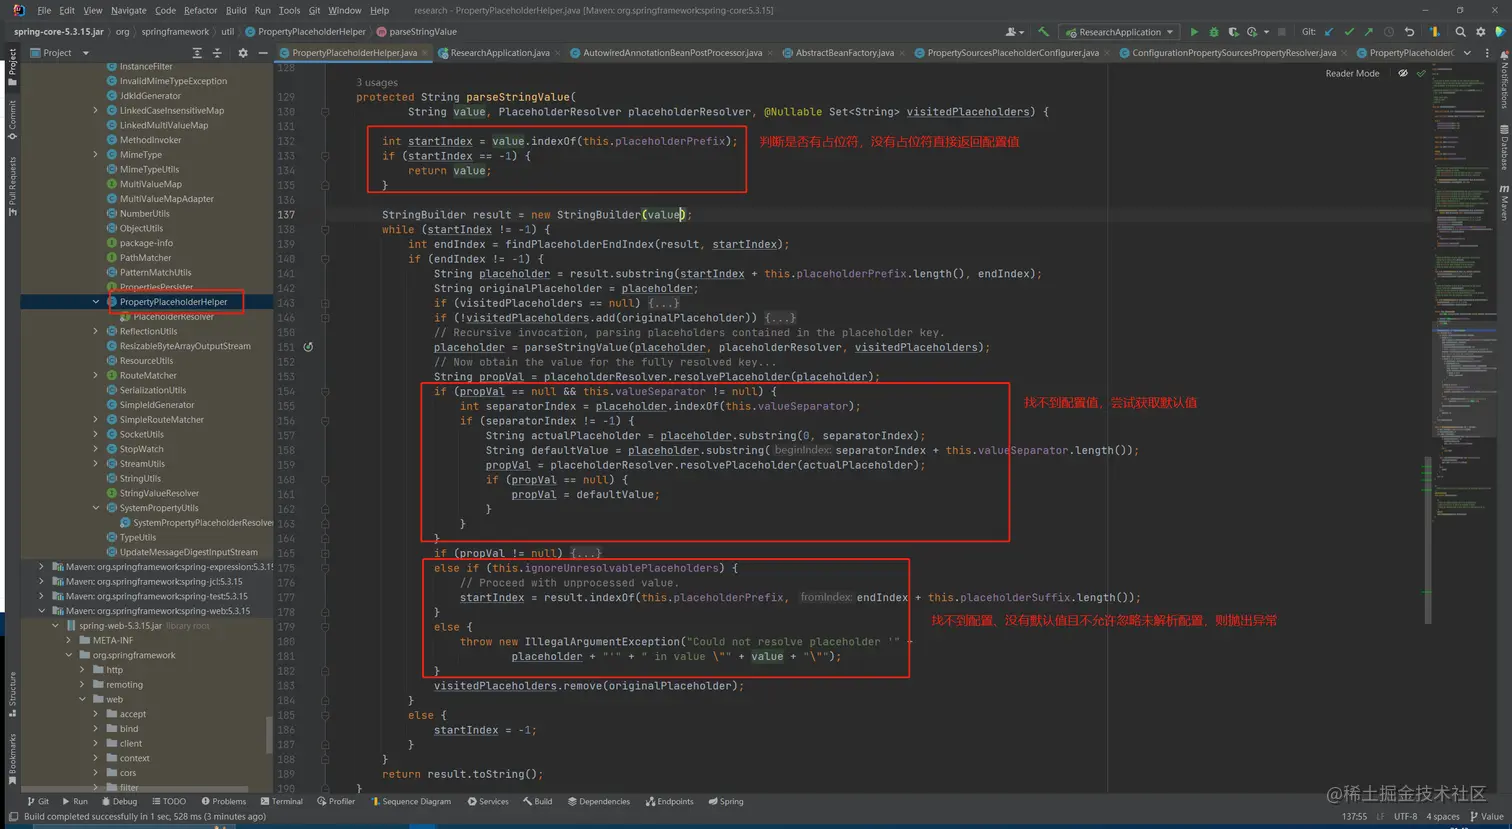This screenshot has width=1512, height=829.
Task: Click the rollback undo arrow icon
Action: click(1409, 32)
